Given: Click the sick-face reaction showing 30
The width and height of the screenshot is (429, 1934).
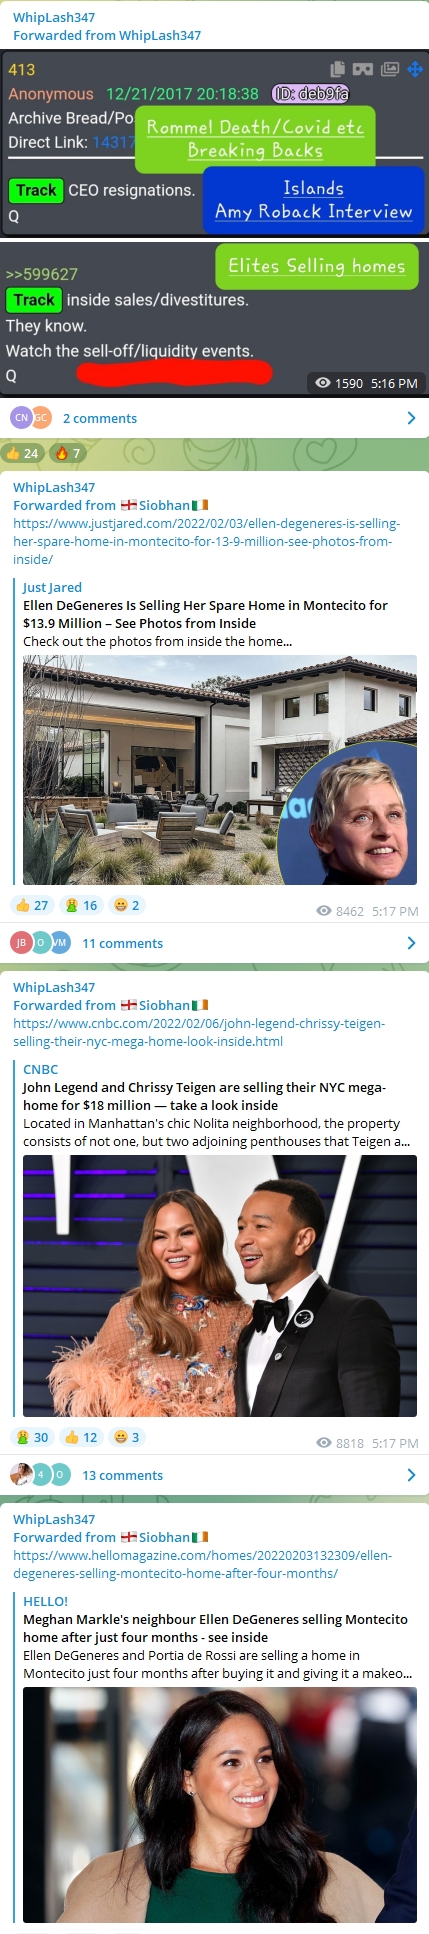Looking at the screenshot, I should 32,1437.
